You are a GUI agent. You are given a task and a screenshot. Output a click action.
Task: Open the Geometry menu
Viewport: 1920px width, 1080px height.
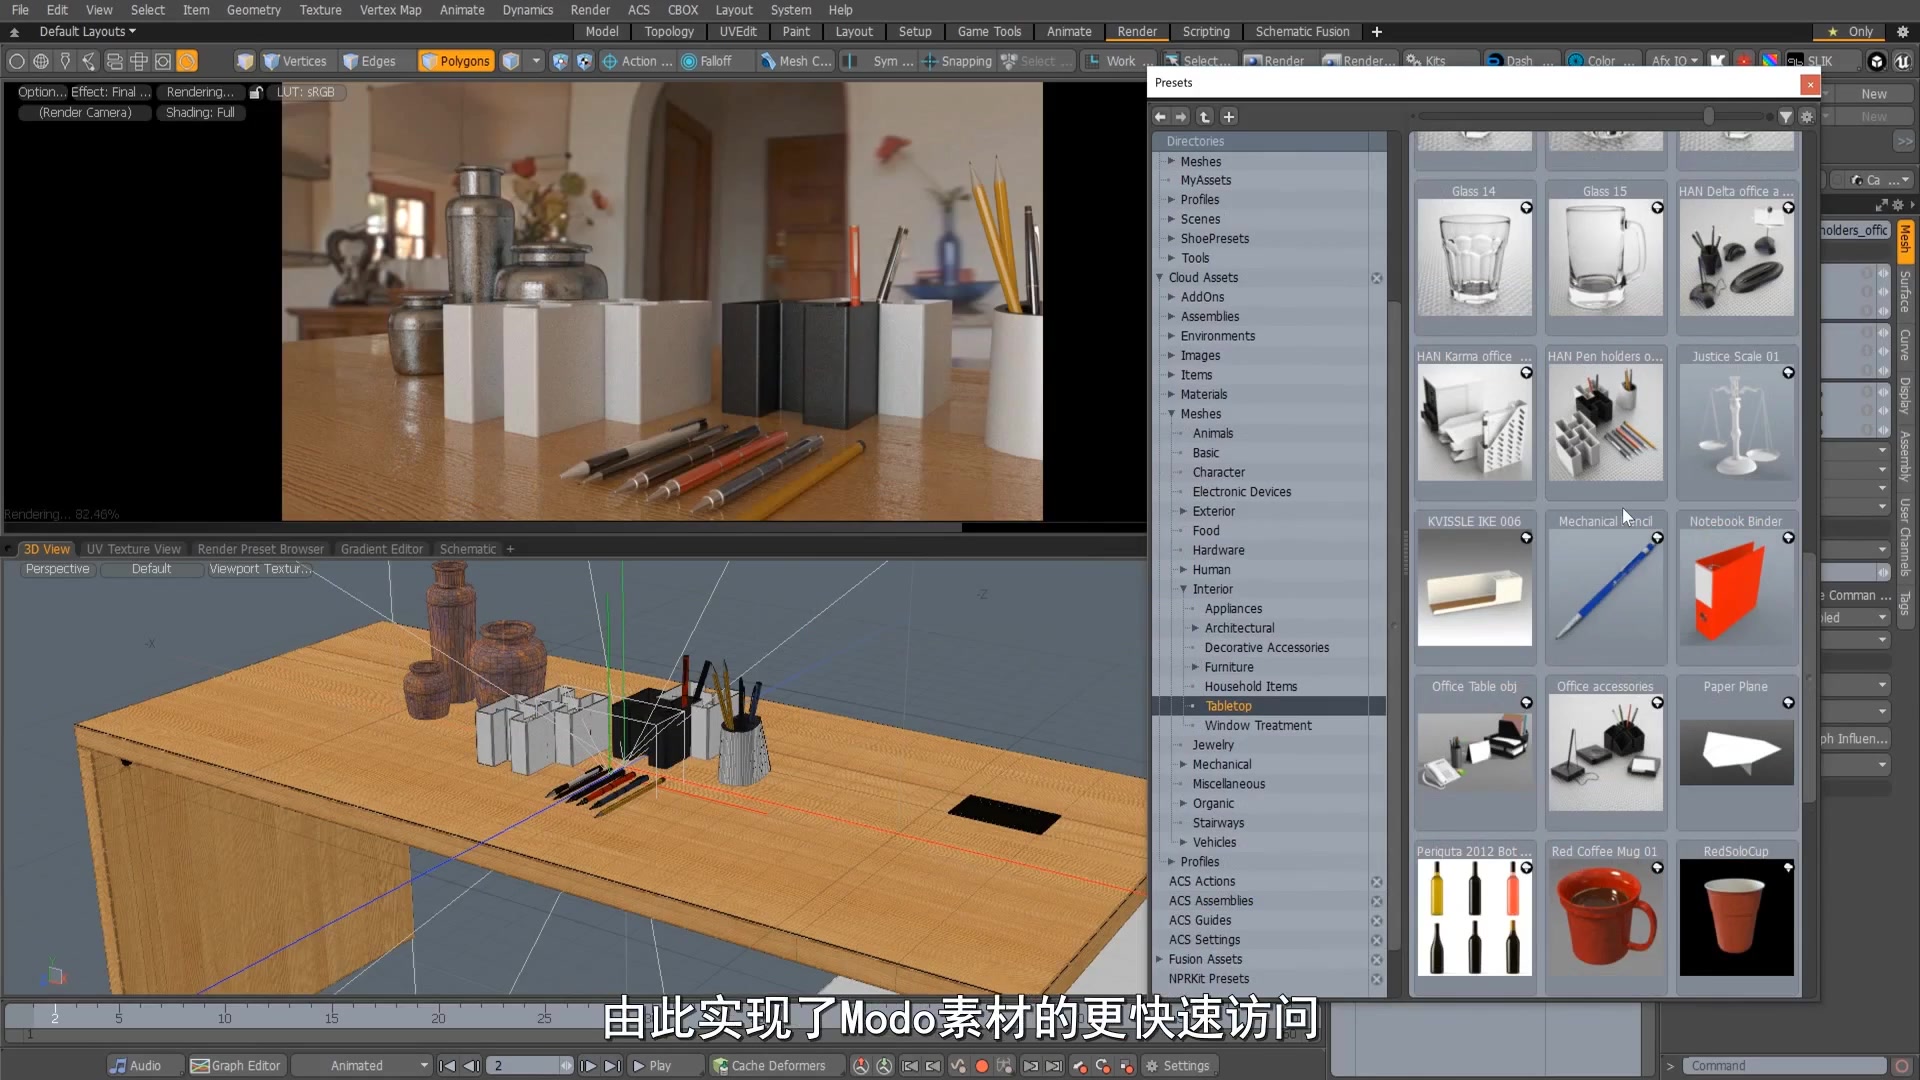coord(253,10)
